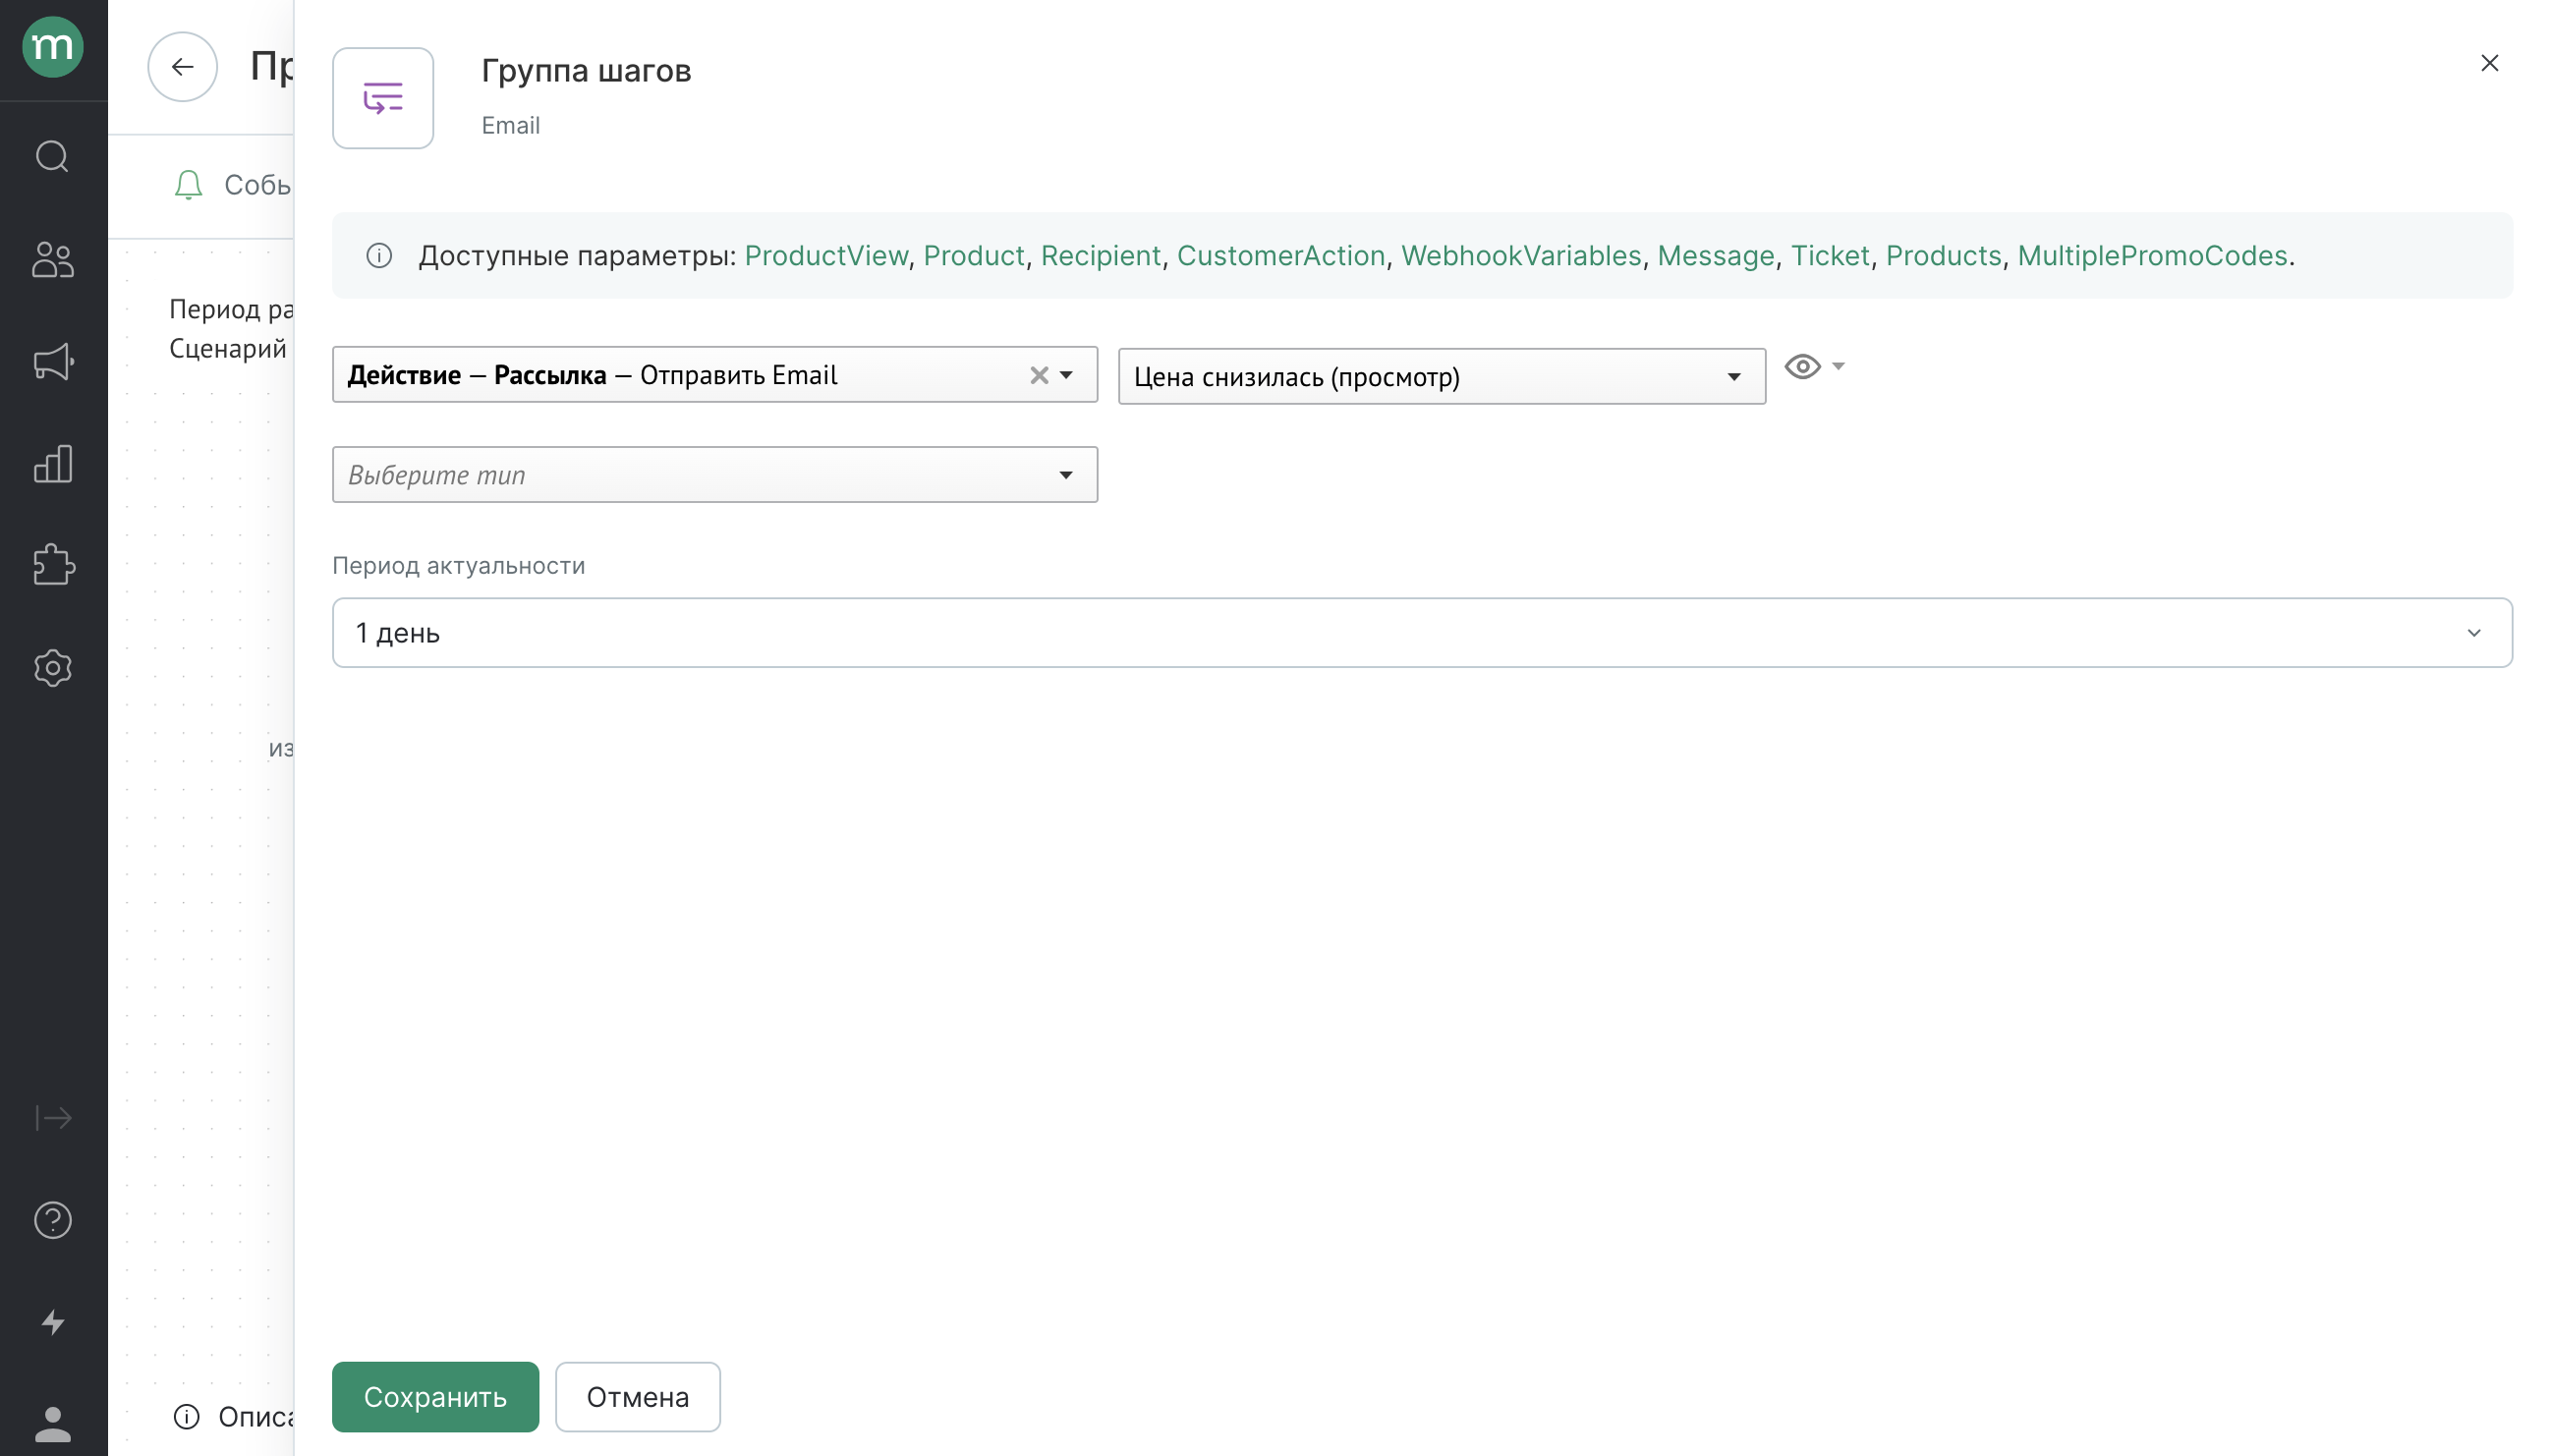
Task: Click the lightning bolt icon
Action: [53, 1322]
